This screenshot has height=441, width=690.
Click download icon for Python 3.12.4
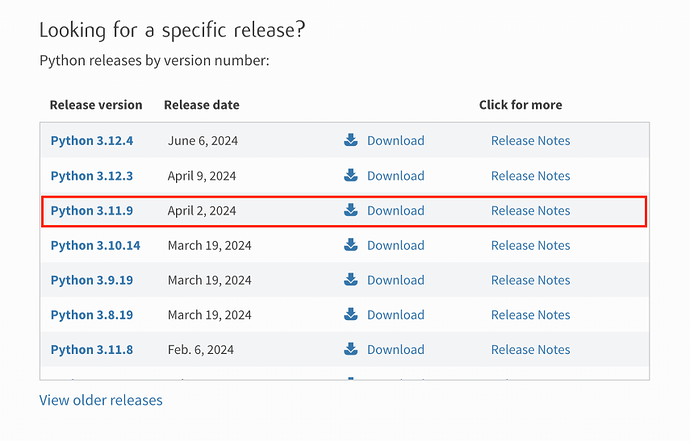point(351,140)
